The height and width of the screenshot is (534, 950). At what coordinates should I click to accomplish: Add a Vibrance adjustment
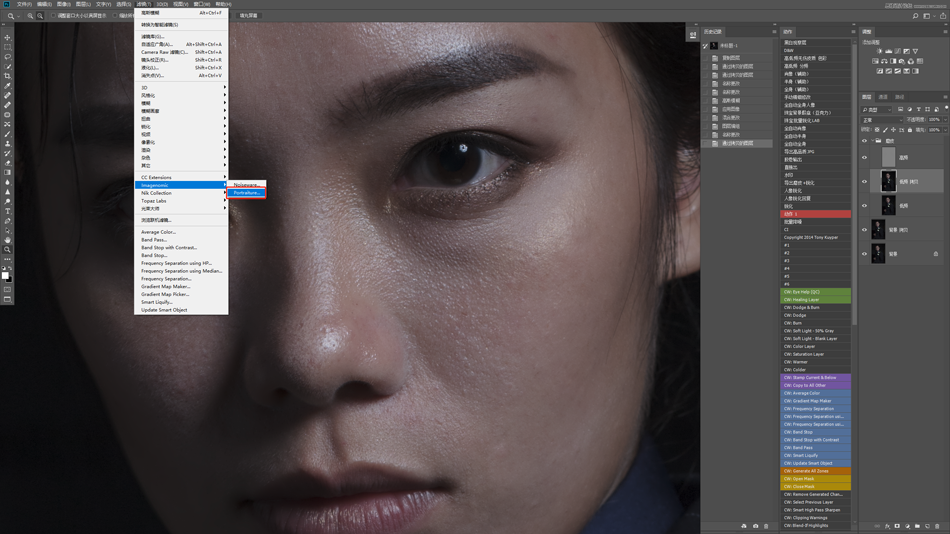(x=915, y=52)
